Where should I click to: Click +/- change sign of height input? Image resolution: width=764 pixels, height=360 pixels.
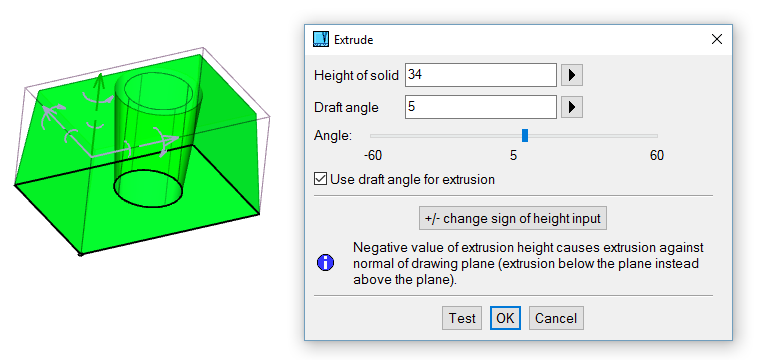[513, 218]
